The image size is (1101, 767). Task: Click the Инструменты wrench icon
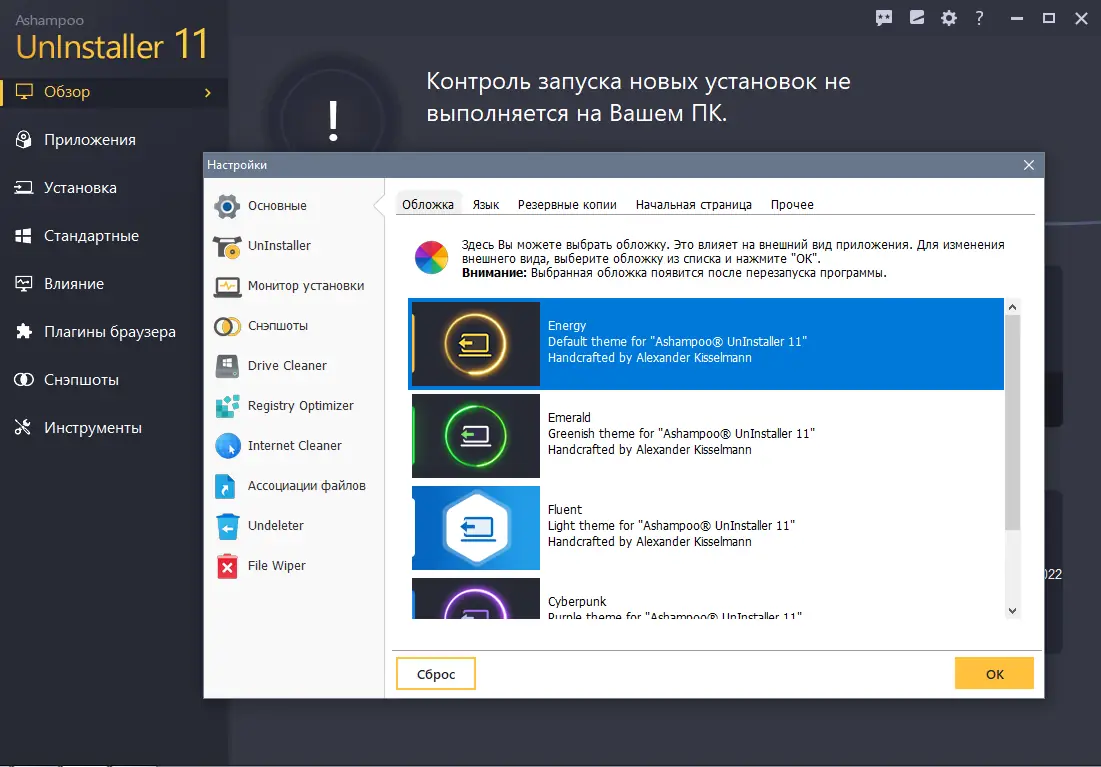pos(23,428)
